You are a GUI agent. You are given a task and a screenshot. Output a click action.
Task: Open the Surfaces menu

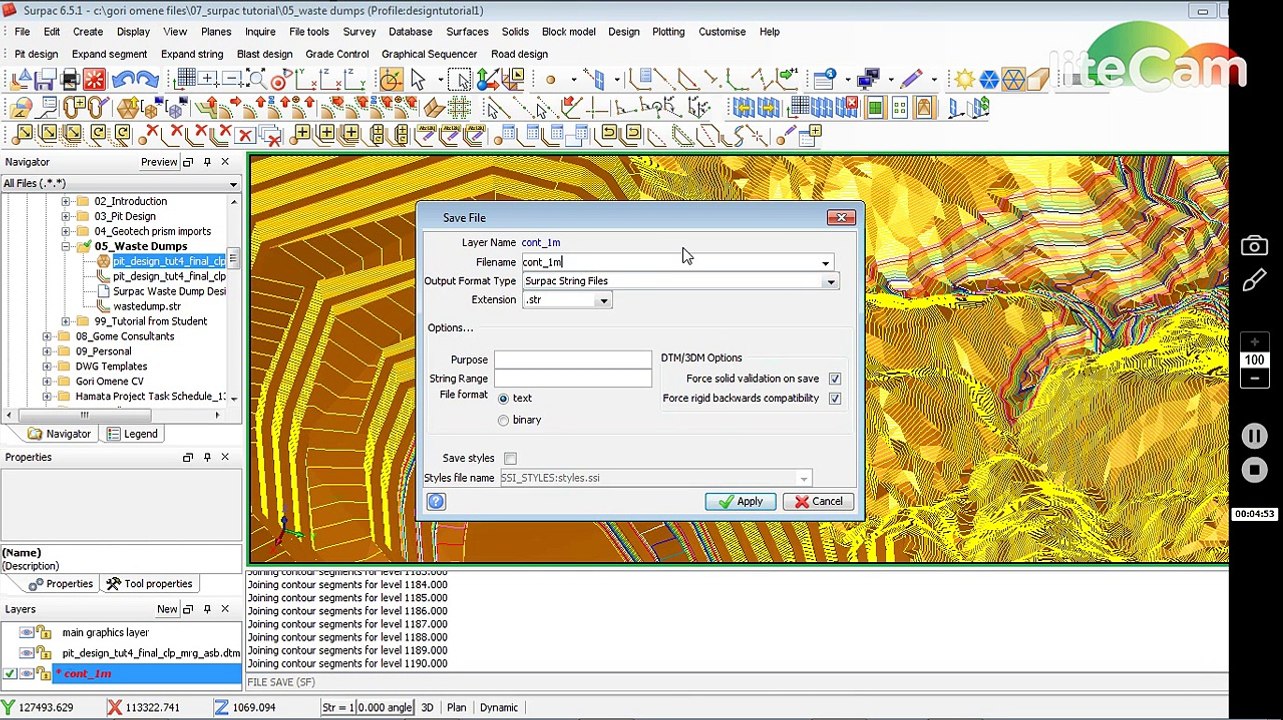tap(467, 32)
